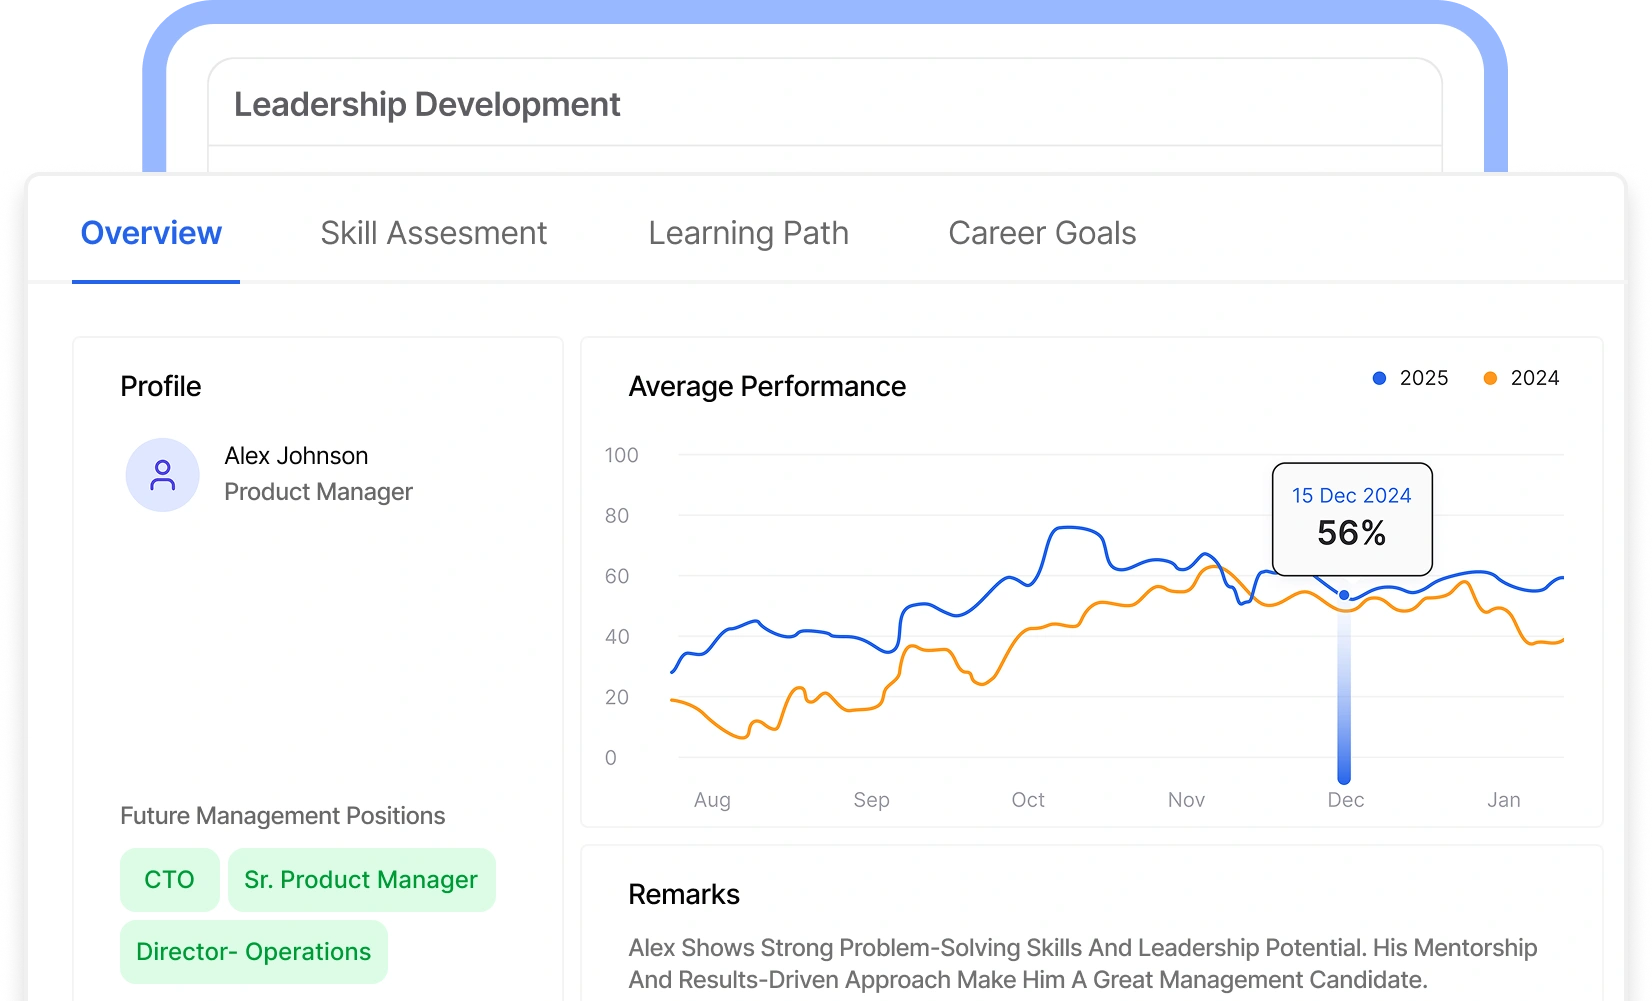Click the Aug axis label
Image resolution: width=1652 pixels, height=1001 pixels.
coord(712,800)
